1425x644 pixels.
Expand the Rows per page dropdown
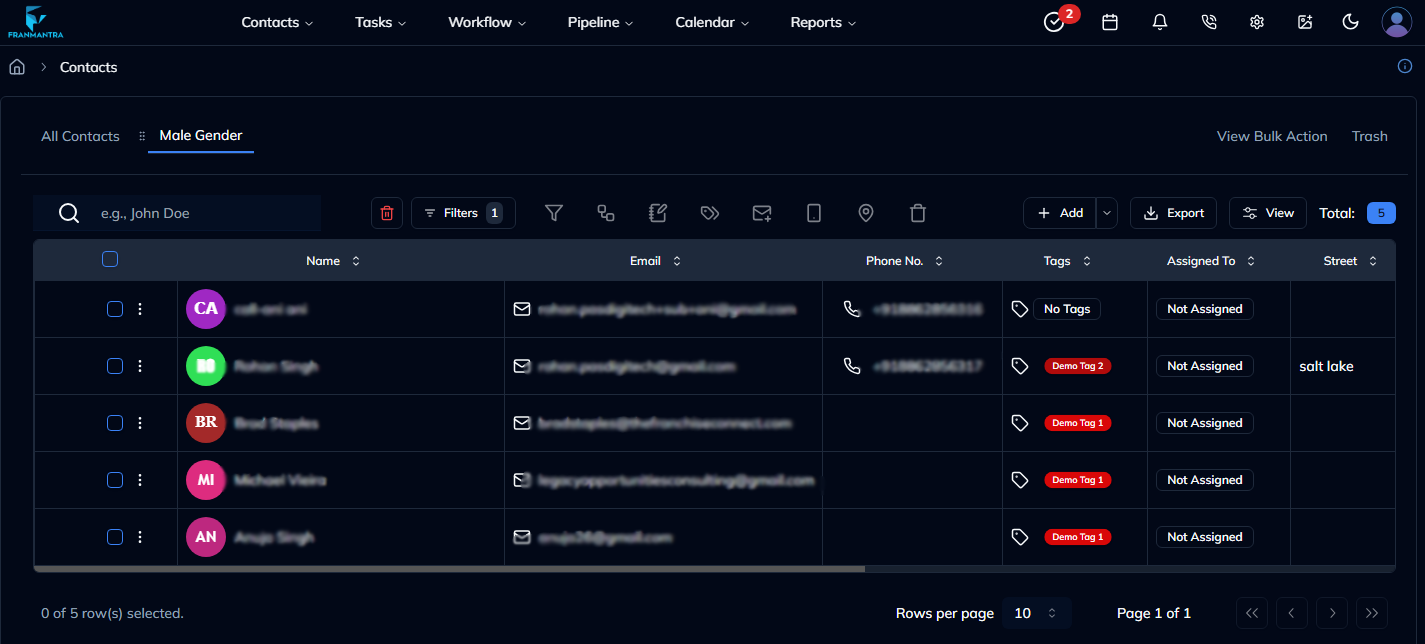(x=1036, y=613)
